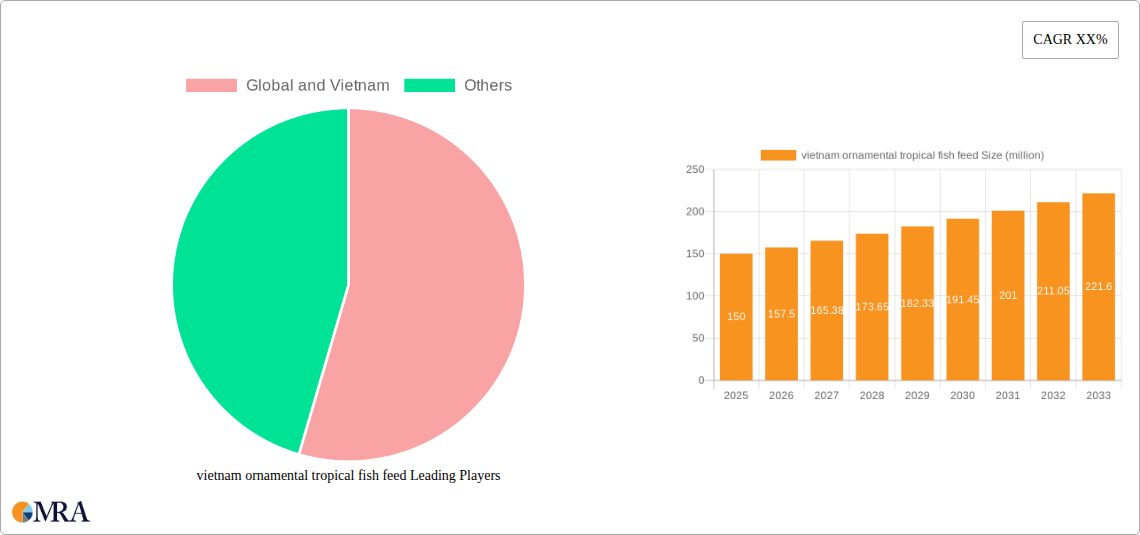
Task: Click the pink Global and Vietnam swatch
Action: [212, 85]
